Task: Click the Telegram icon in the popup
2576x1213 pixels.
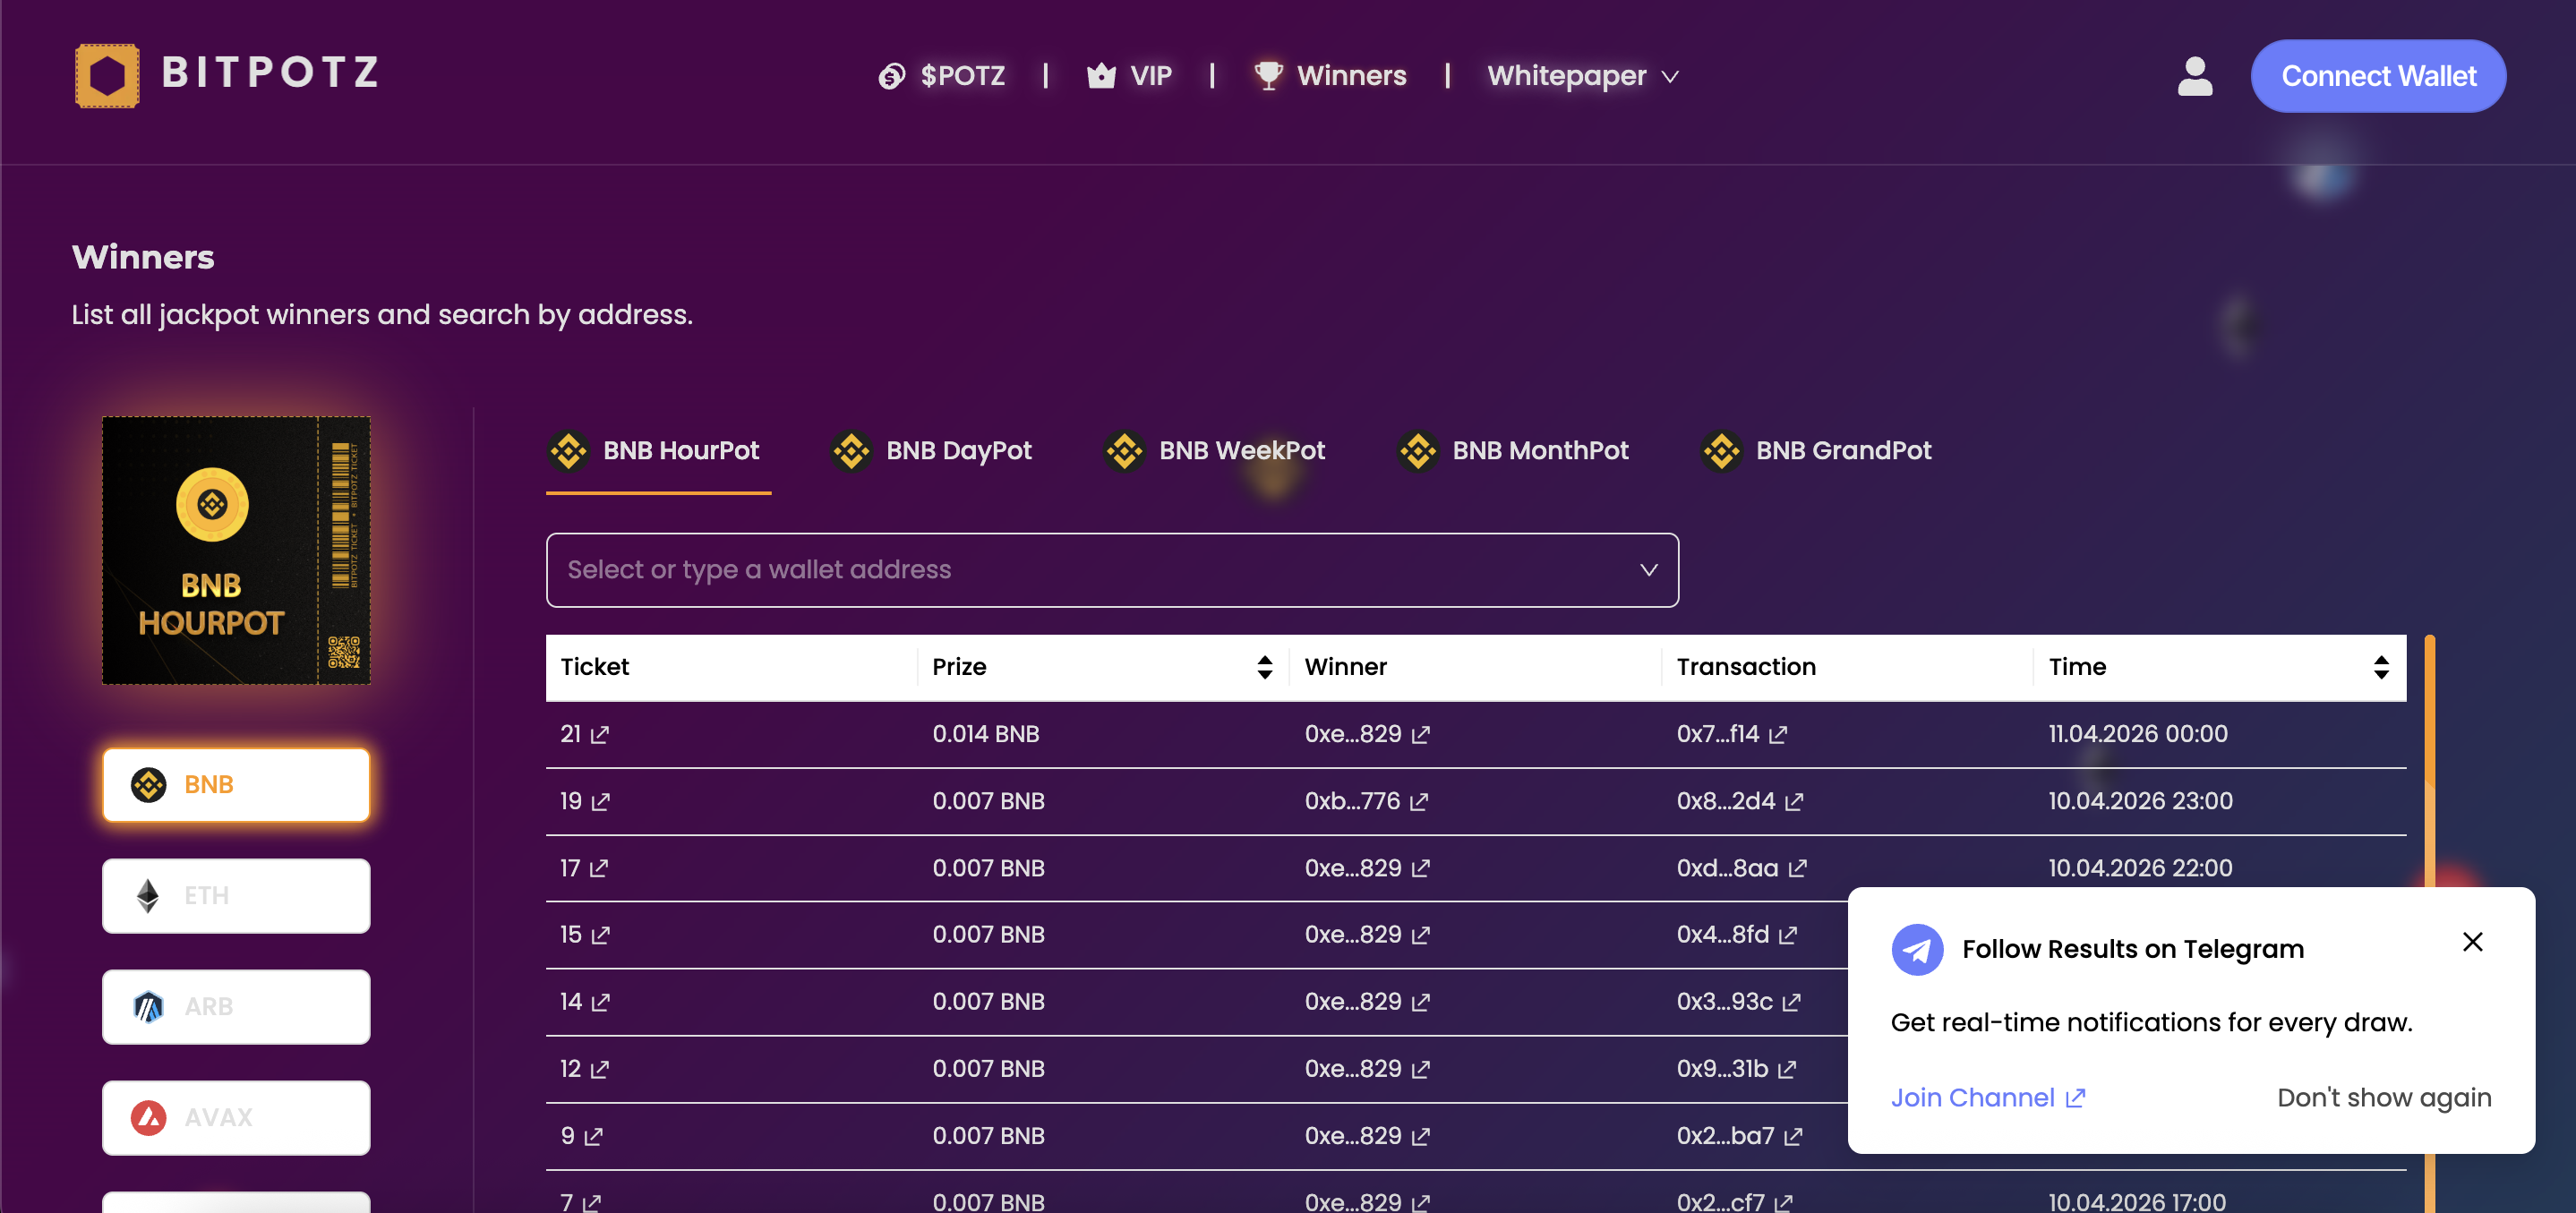Action: [x=1916, y=949]
